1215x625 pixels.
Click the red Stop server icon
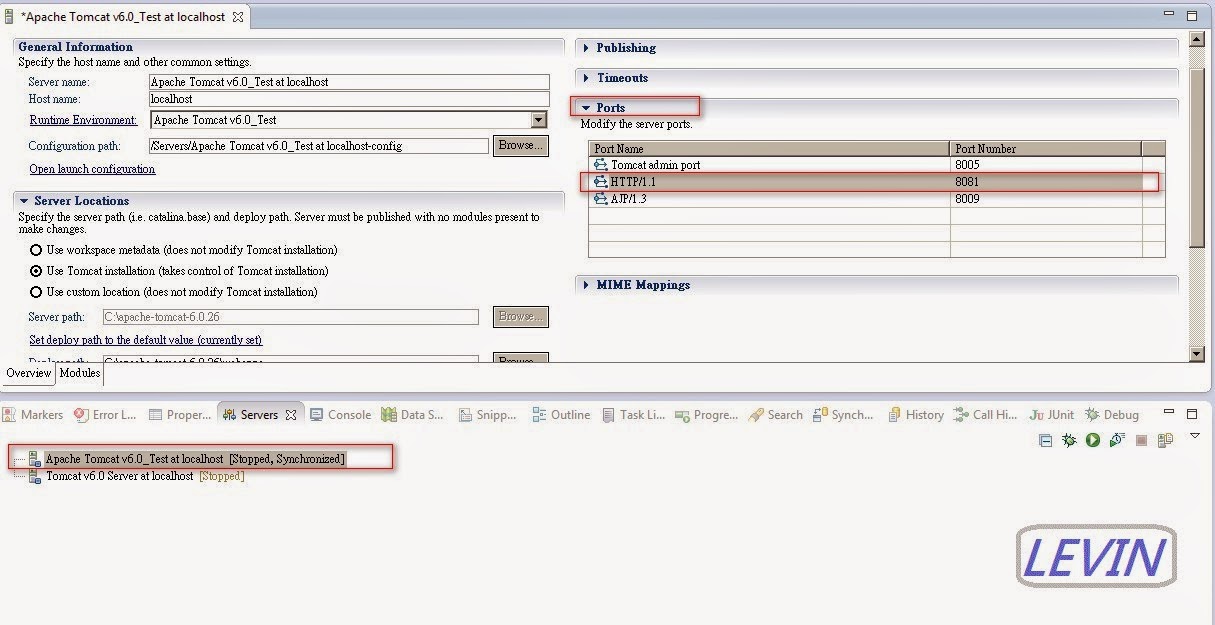tap(1141, 440)
